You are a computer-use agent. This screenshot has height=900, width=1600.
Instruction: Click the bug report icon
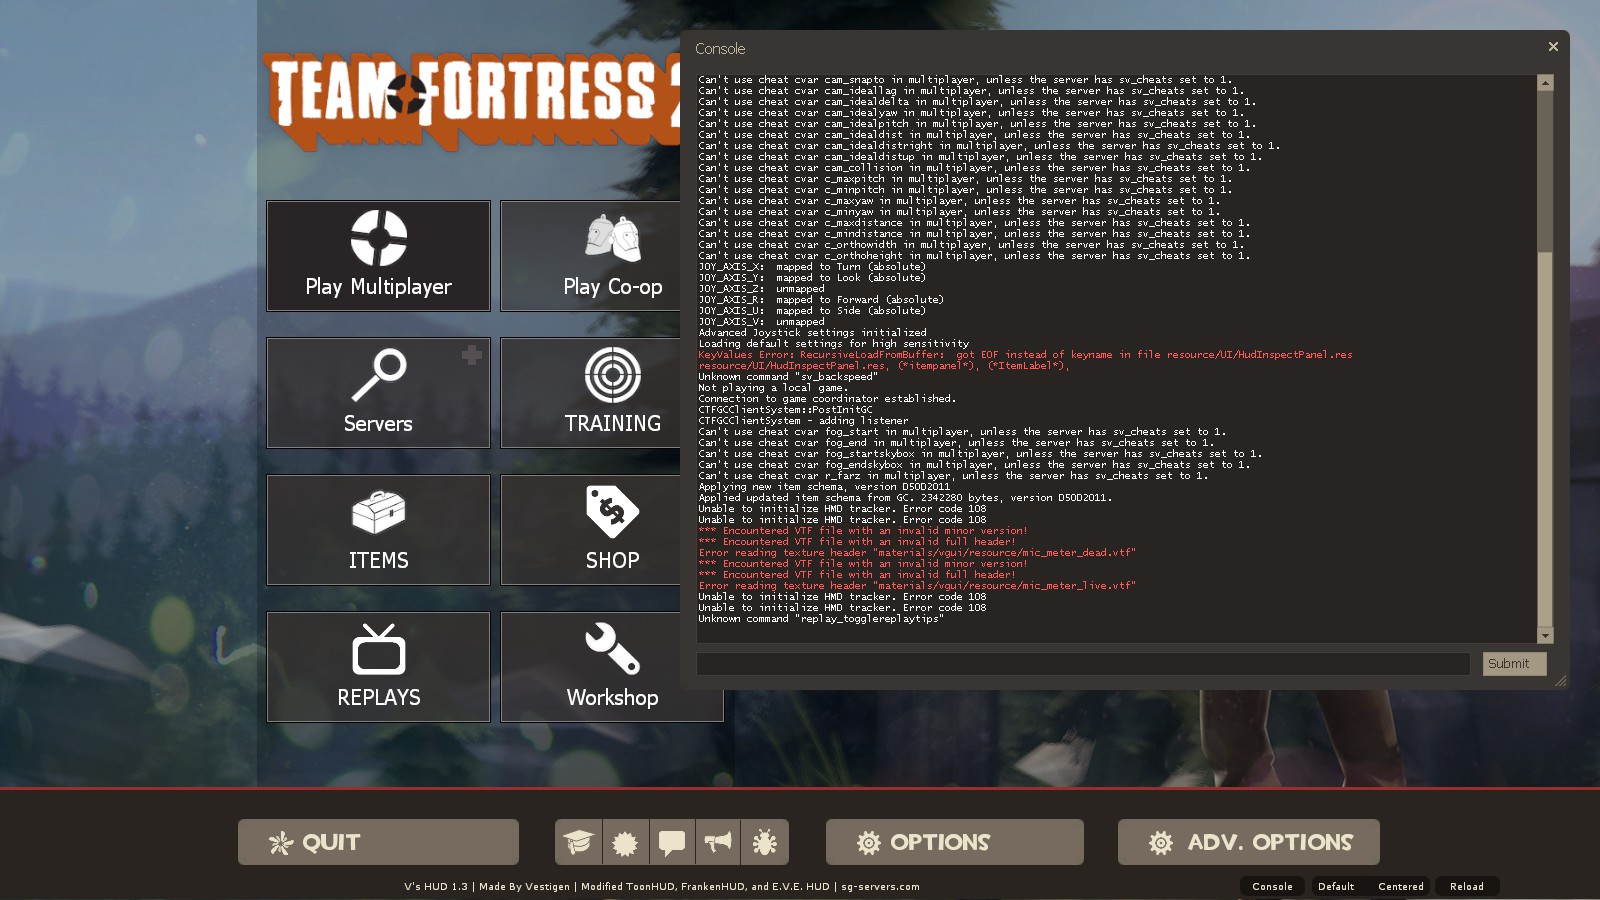coord(765,842)
